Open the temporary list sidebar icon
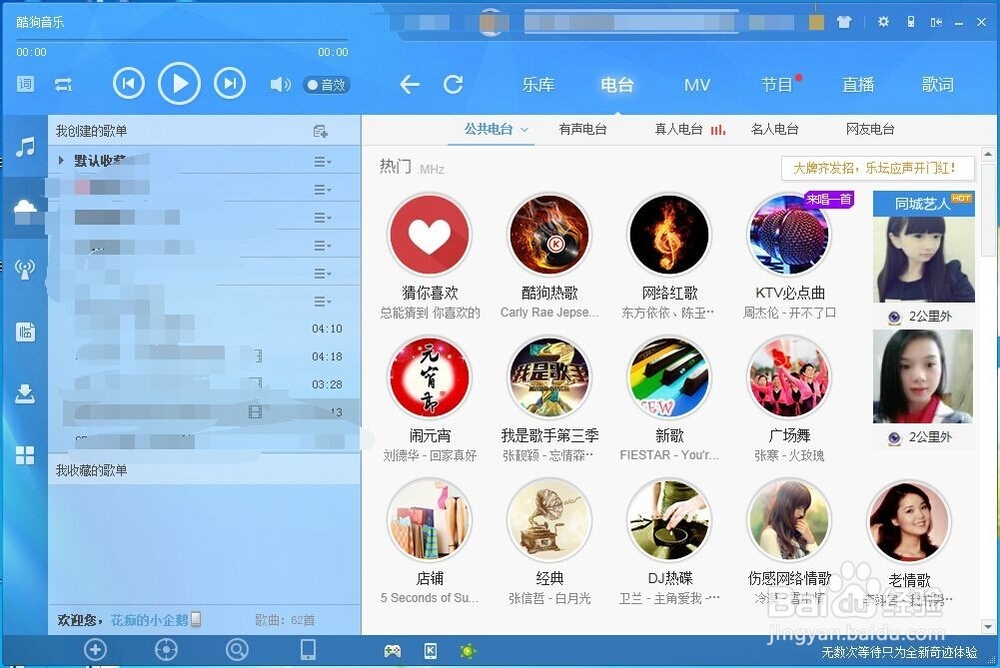The height and width of the screenshot is (668, 1000). click(x=25, y=332)
